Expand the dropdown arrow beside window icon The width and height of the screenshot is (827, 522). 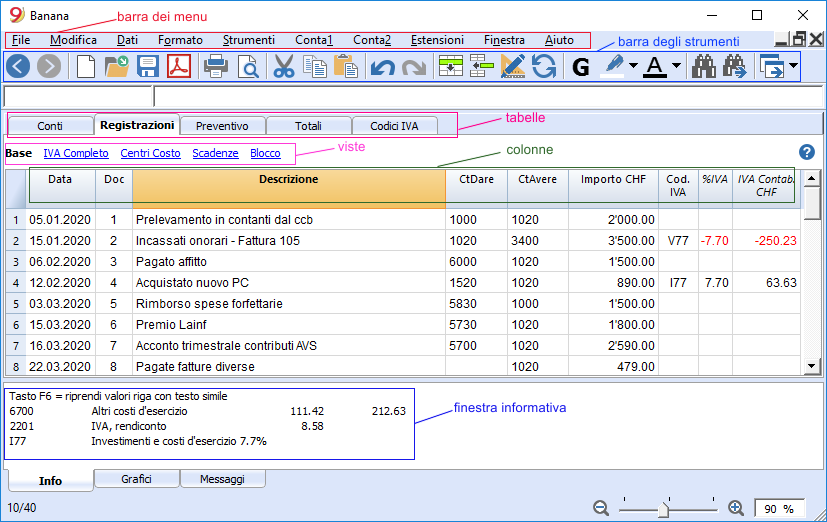point(793,66)
